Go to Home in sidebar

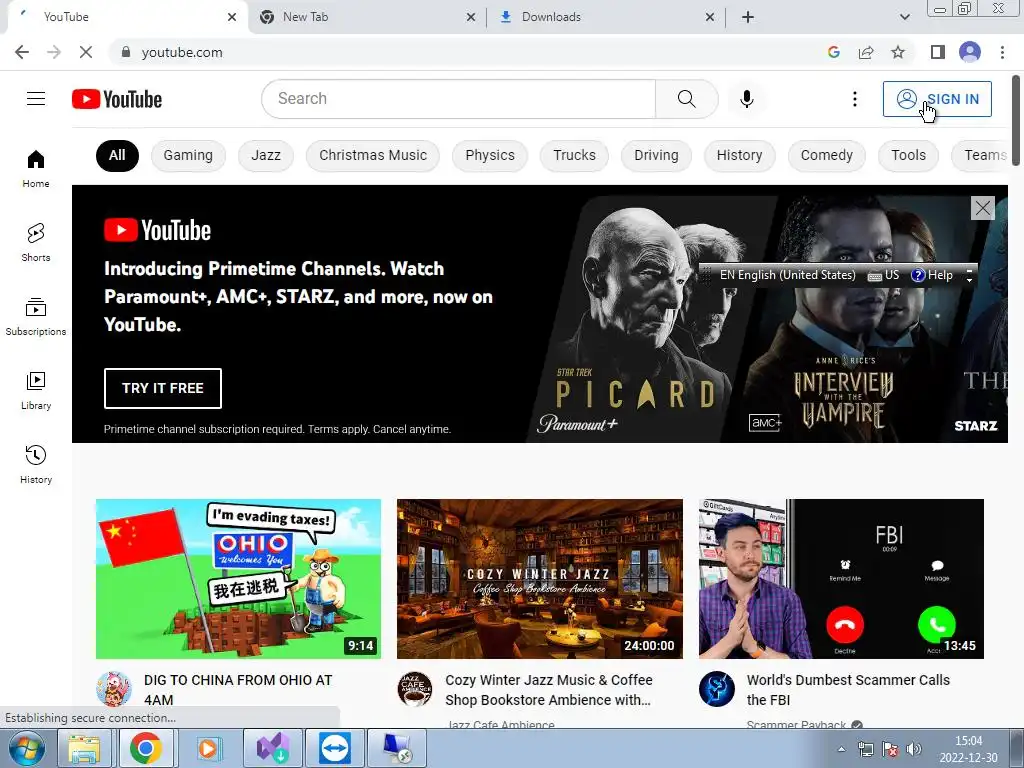coord(36,168)
